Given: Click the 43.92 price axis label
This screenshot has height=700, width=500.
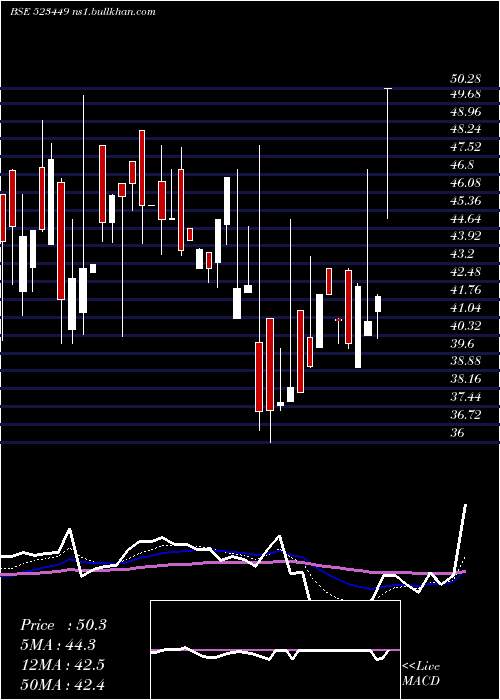Looking at the screenshot, I should tap(466, 236).
